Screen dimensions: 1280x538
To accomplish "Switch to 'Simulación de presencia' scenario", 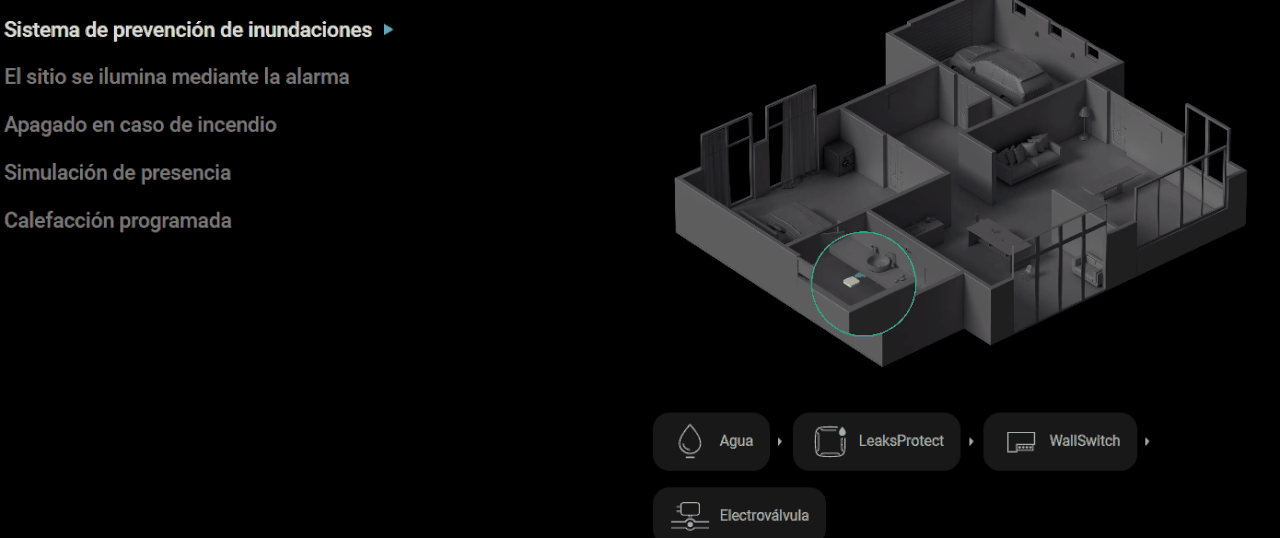I will [x=117, y=173].
